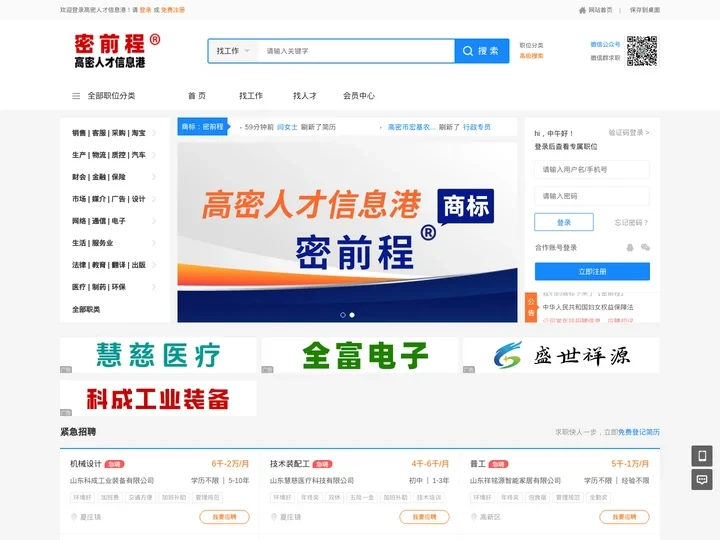The width and height of the screenshot is (720, 540).
Task: Click floating mobile phone icon
Action: pyautogui.click(x=702, y=456)
